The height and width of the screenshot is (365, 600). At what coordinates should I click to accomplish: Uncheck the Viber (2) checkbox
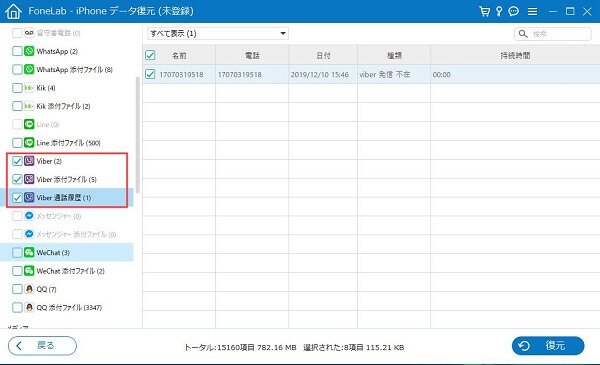17,161
